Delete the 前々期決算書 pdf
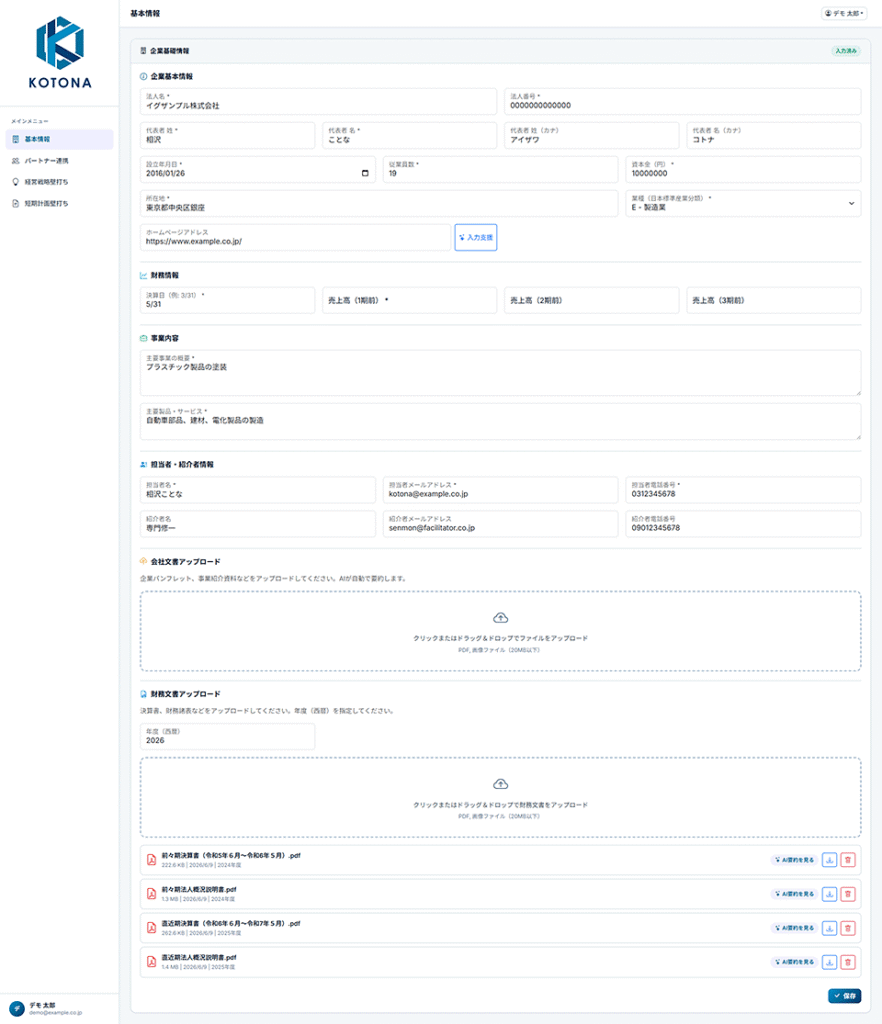This screenshot has height=1024, width=882. [x=847, y=860]
